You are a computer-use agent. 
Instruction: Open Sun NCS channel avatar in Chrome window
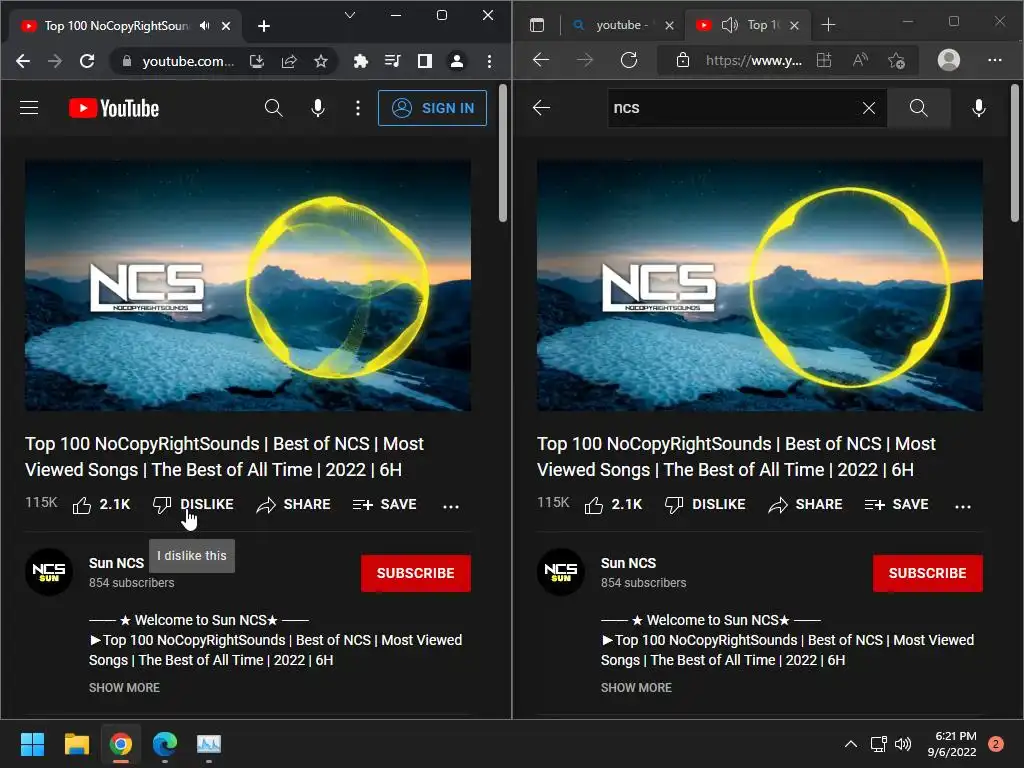[x=49, y=572]
